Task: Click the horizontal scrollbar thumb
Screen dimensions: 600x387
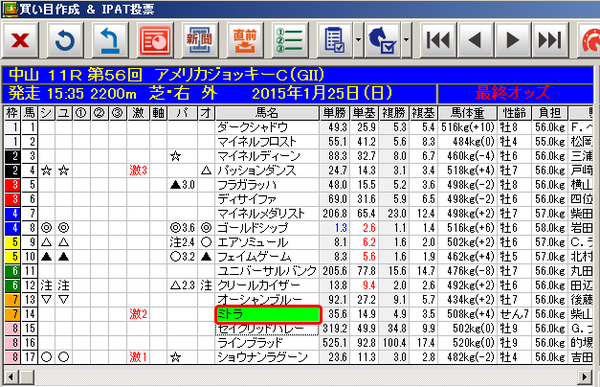Action: (26, 377)
